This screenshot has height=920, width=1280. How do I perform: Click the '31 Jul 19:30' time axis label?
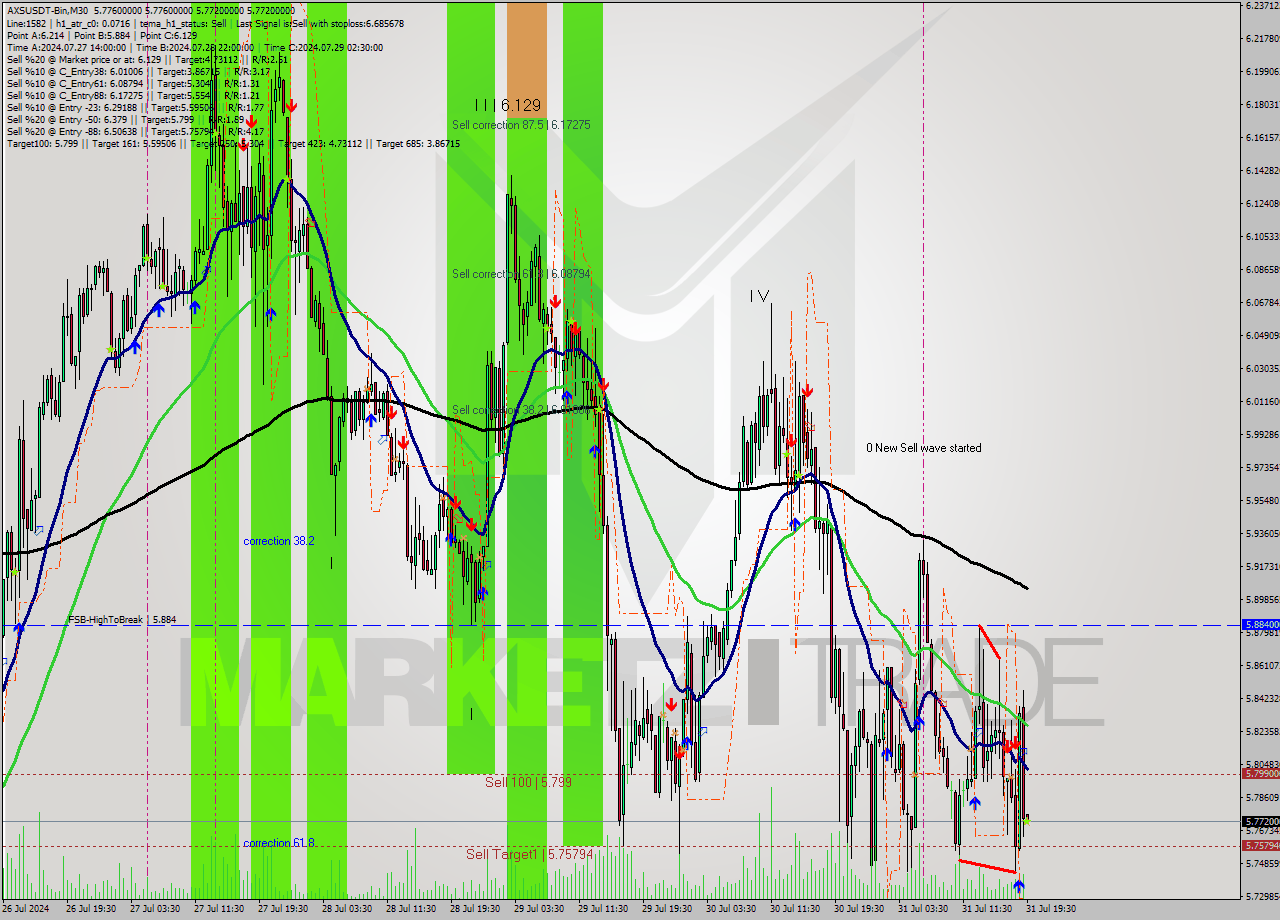tap(1051, 909)
